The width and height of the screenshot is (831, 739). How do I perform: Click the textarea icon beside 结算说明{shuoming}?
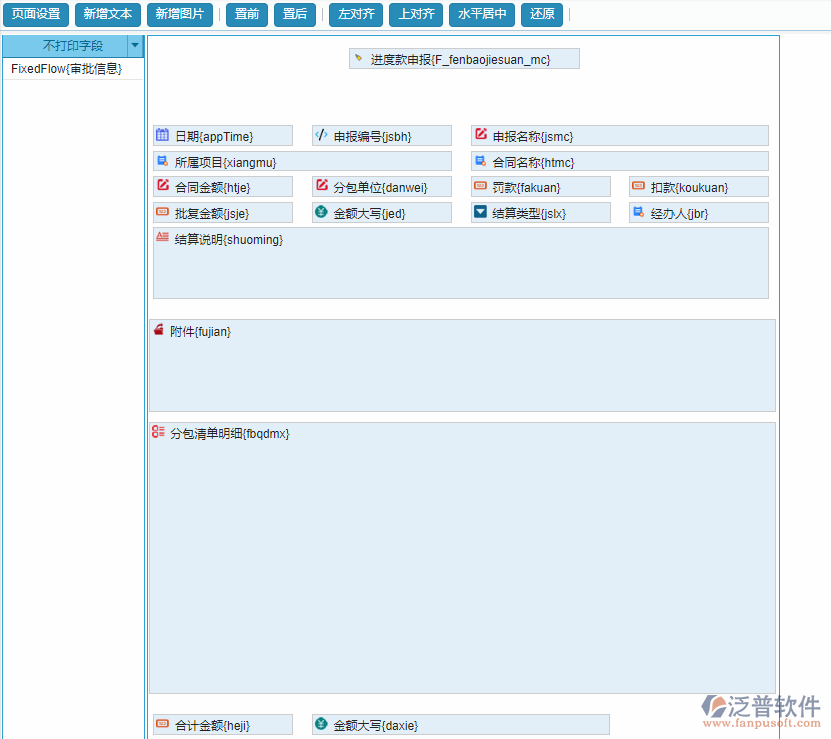click(x=162, y=238)
